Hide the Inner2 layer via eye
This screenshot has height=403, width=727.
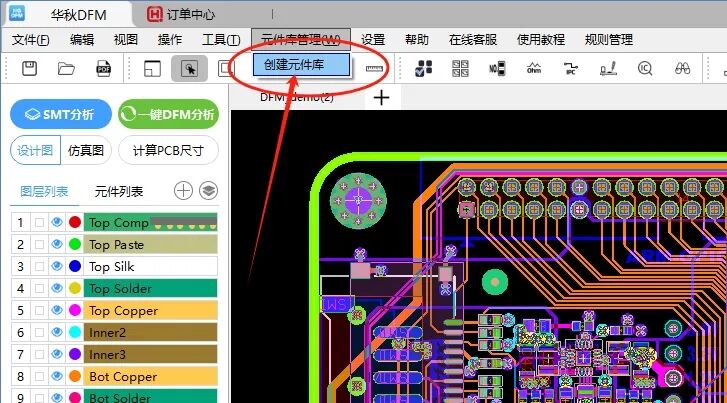[x=57, y=332]
